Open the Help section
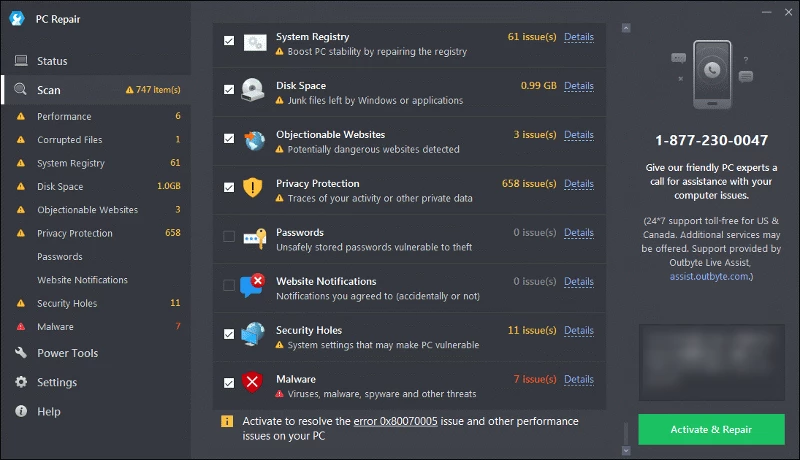The width and height of the screenshot is (800, 460). tap(96, 411)
